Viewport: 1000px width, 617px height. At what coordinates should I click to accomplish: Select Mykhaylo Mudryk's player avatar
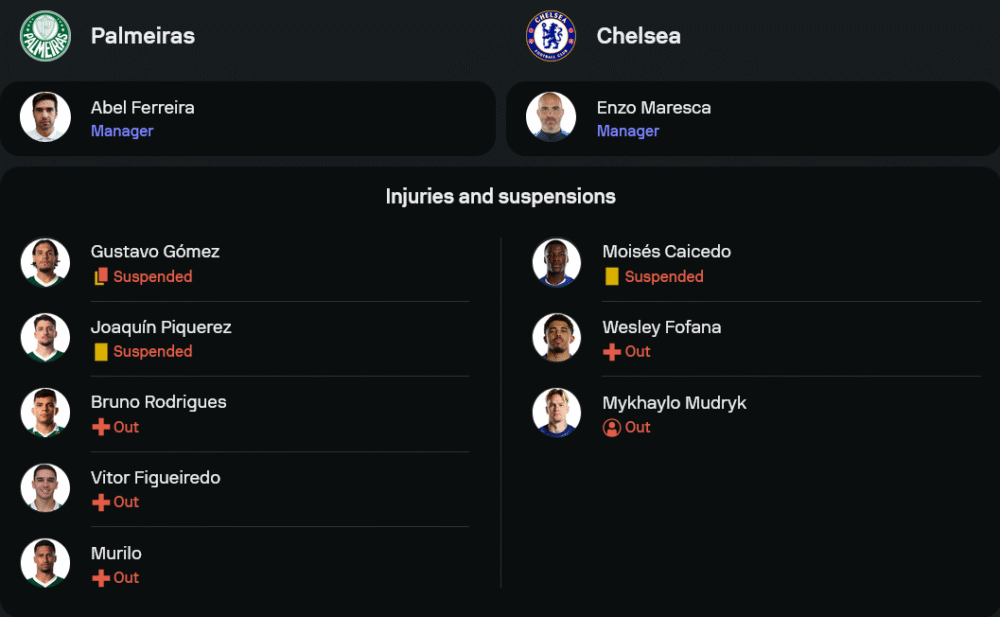pyautogui.click(x=557, y=413)
